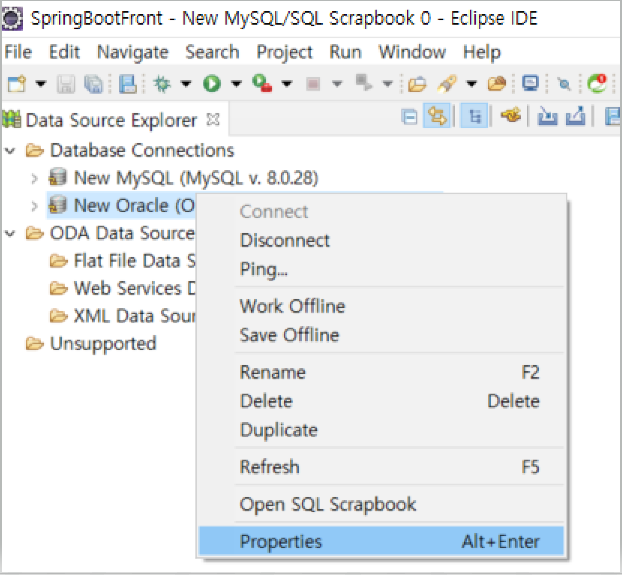Click the Export profiles icon
This screenshot has height=575, width=622.
[x=576, y=116]
